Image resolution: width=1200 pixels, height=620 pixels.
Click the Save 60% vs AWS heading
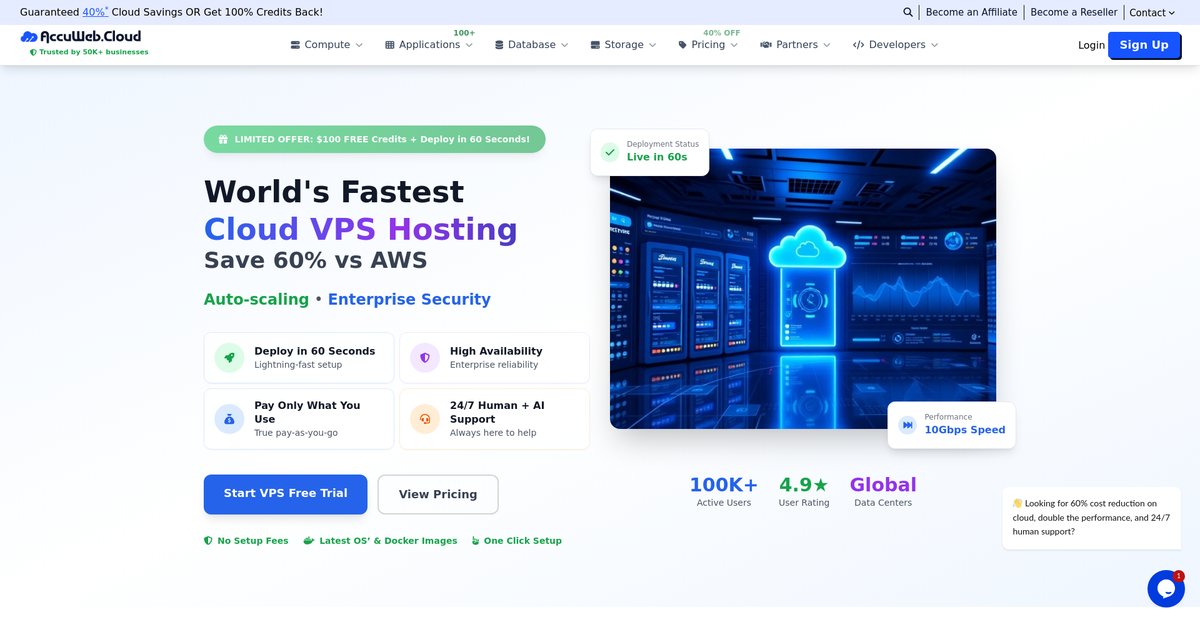[x=316, y=260]
